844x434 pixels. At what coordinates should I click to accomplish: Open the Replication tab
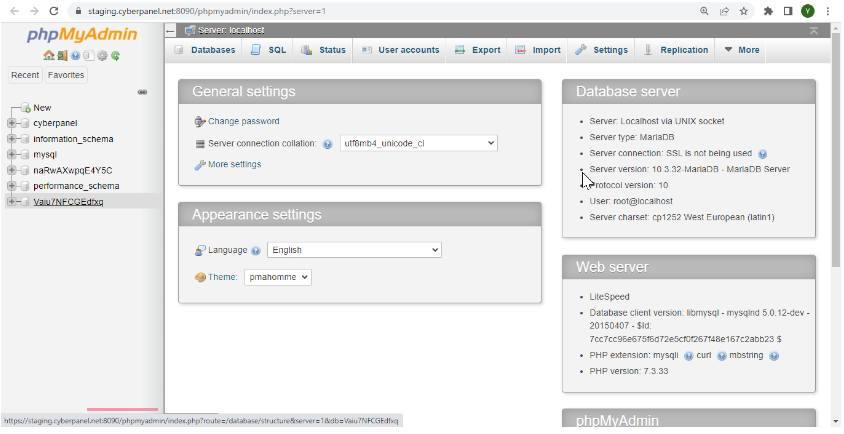point(676,50)
